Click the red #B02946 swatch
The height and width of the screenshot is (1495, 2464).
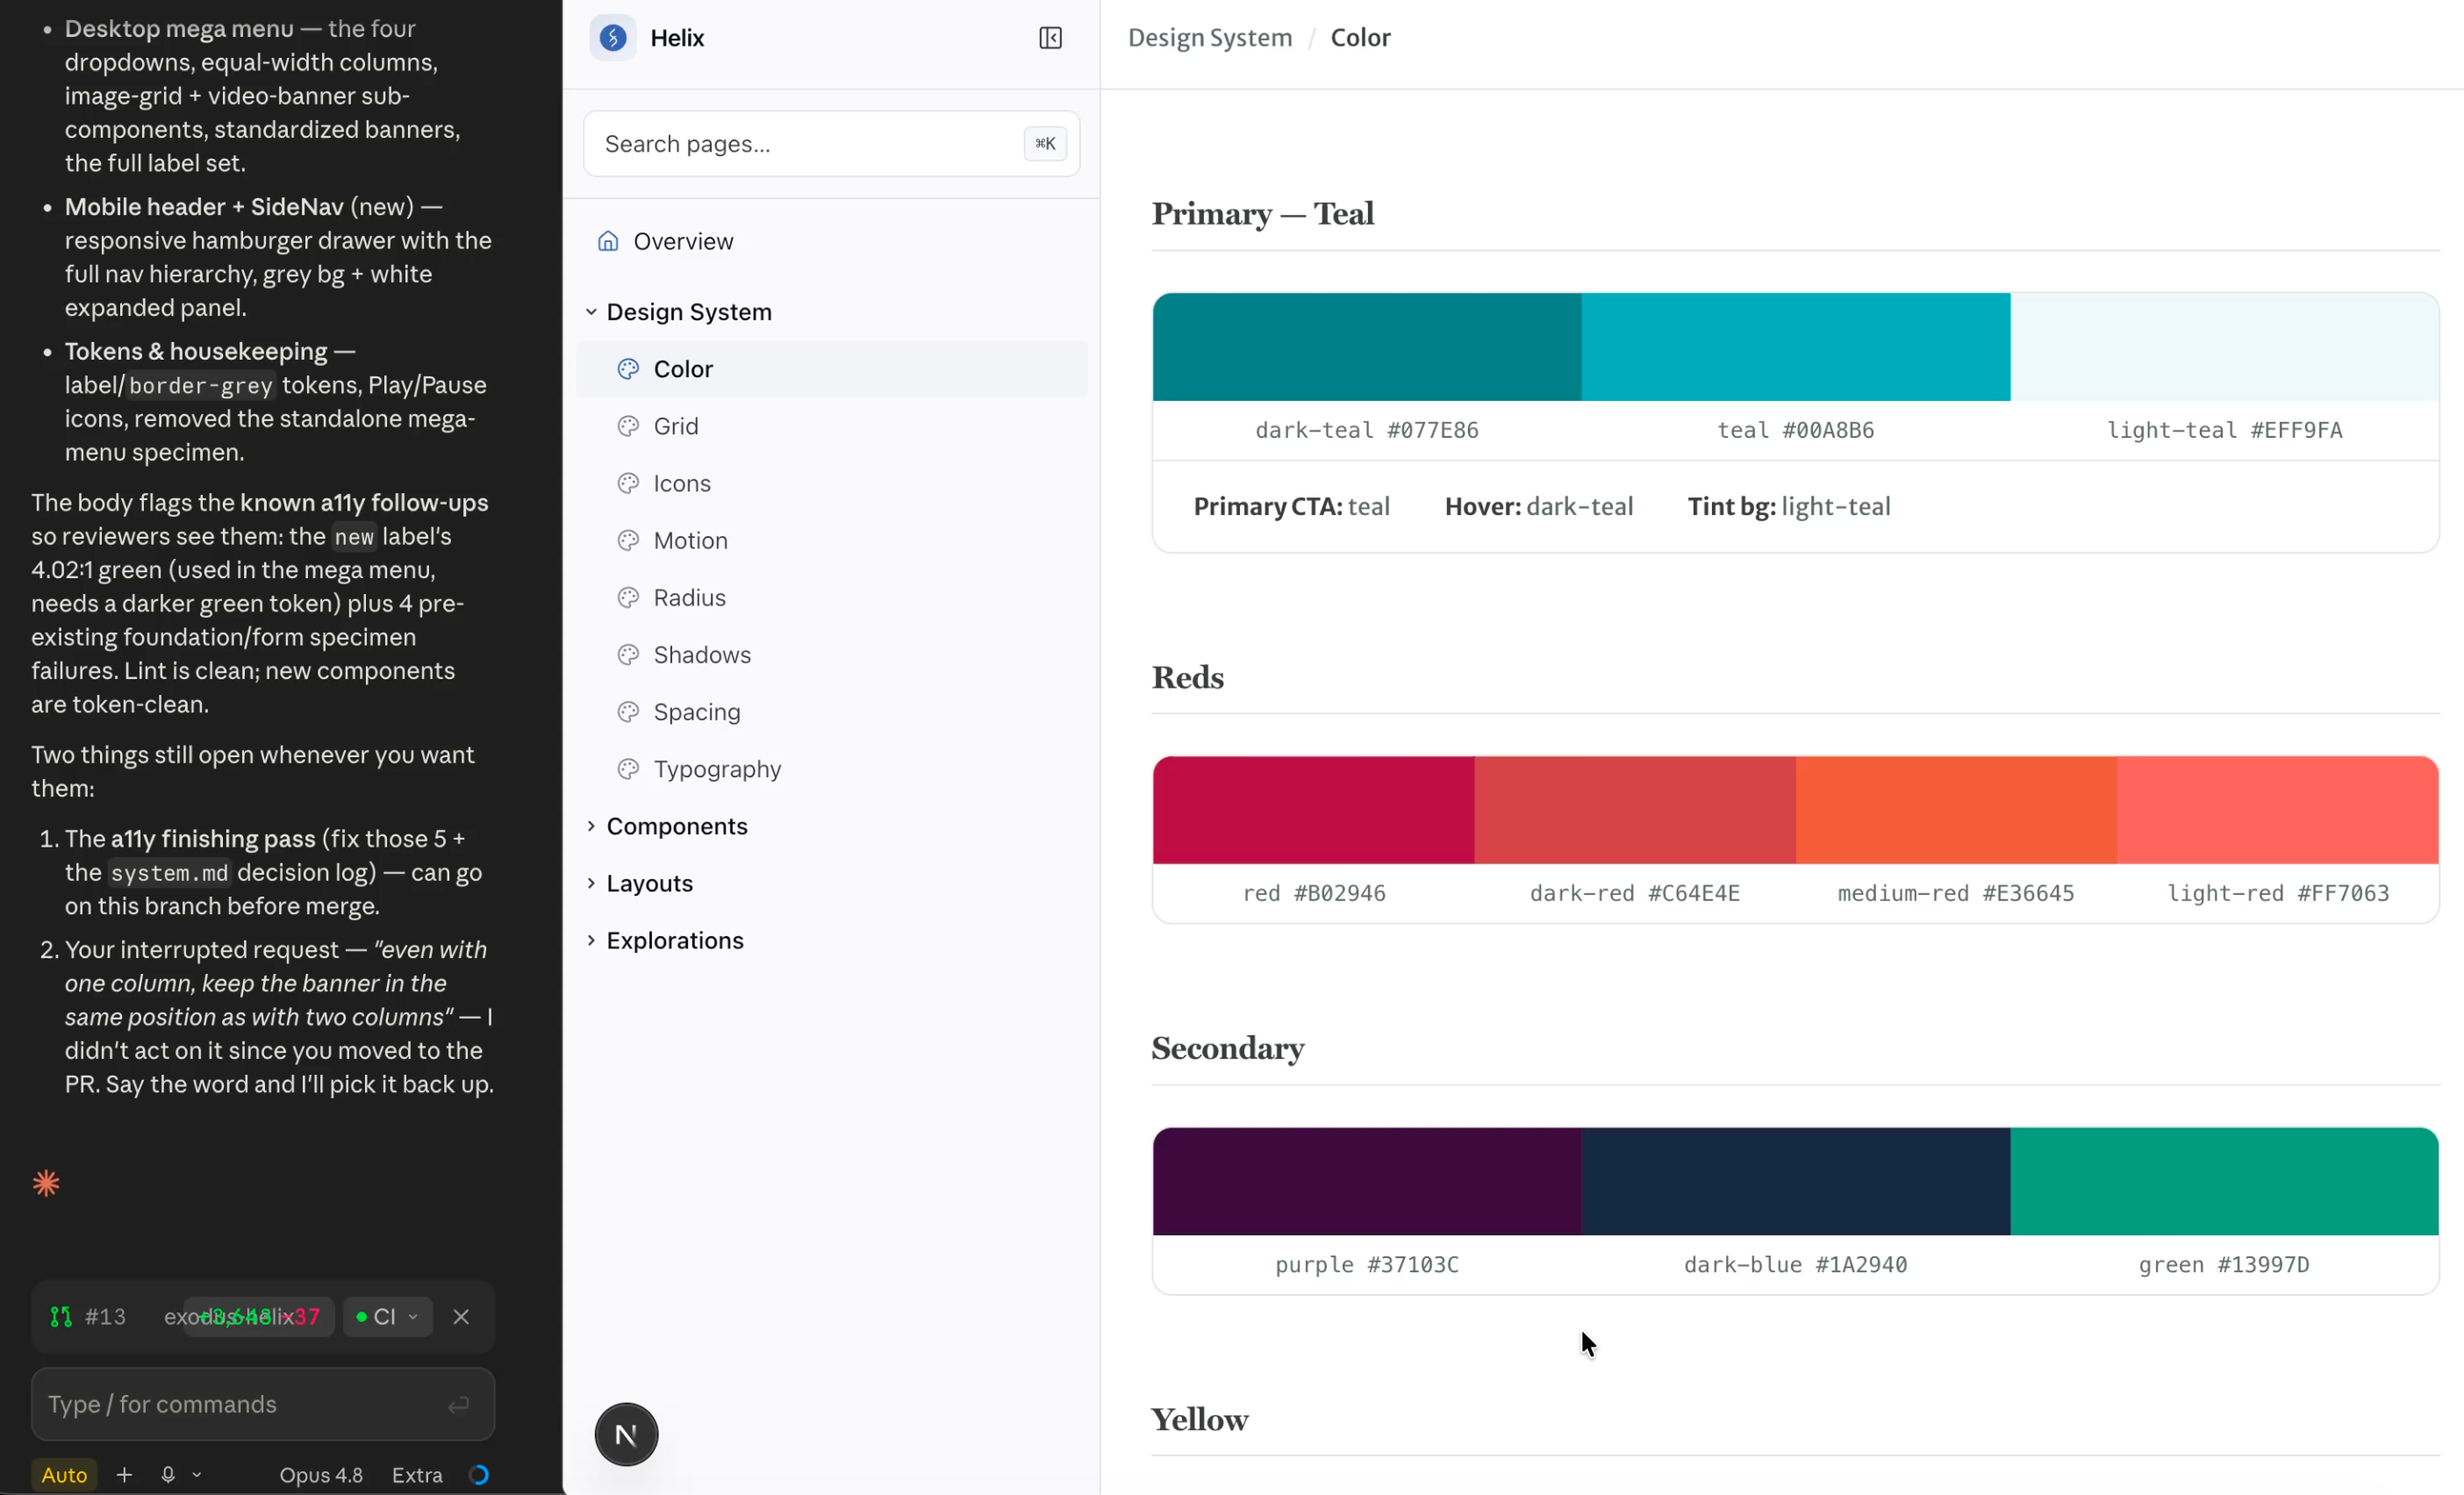pos(1313,810)
